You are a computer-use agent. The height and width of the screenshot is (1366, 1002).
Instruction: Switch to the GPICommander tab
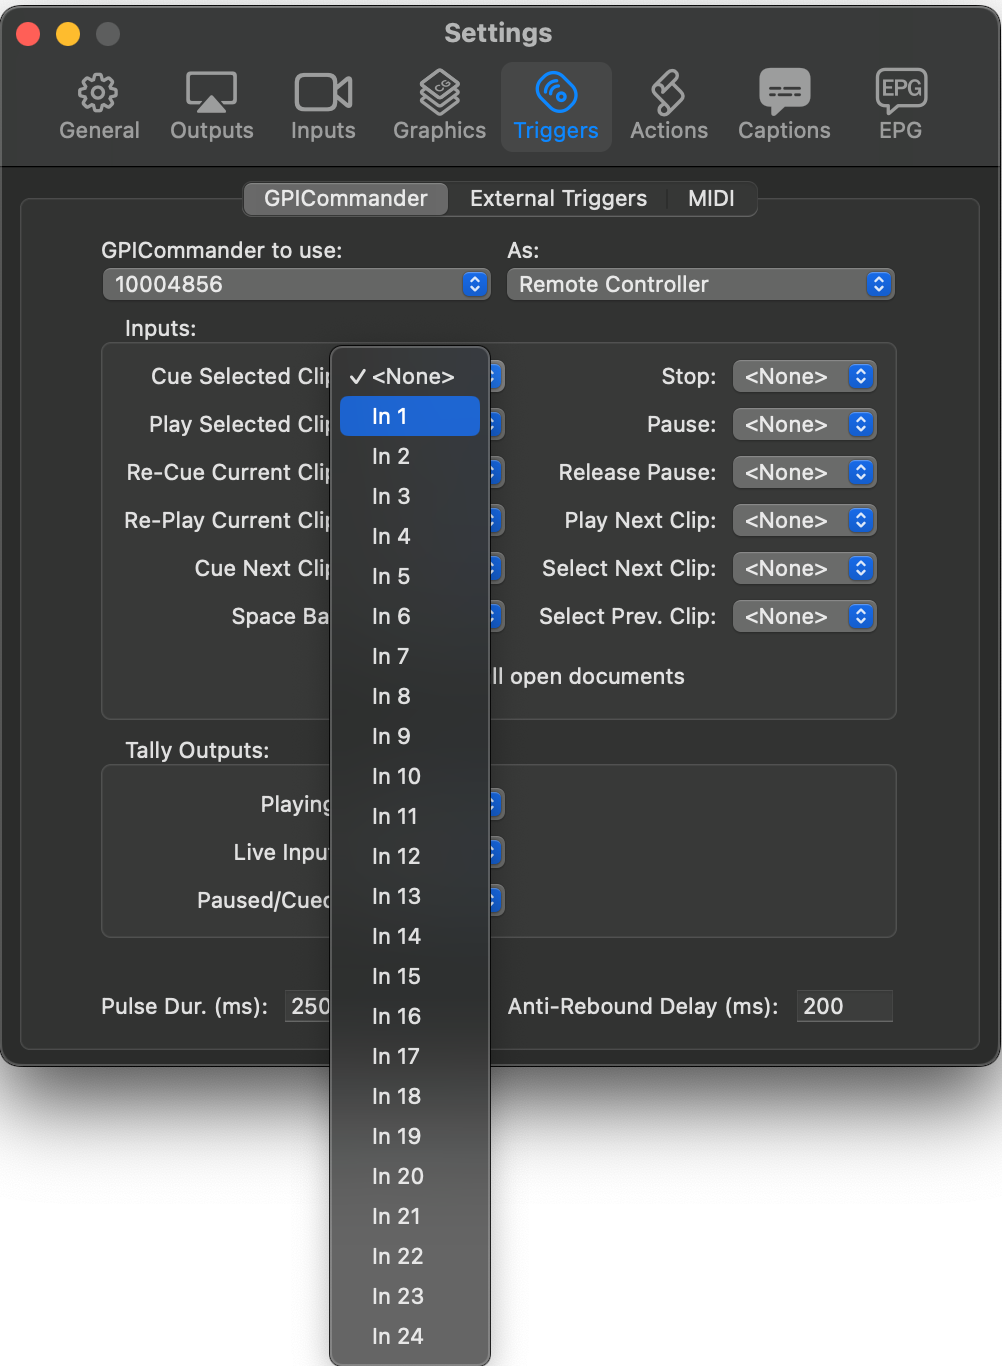(346, 198)
